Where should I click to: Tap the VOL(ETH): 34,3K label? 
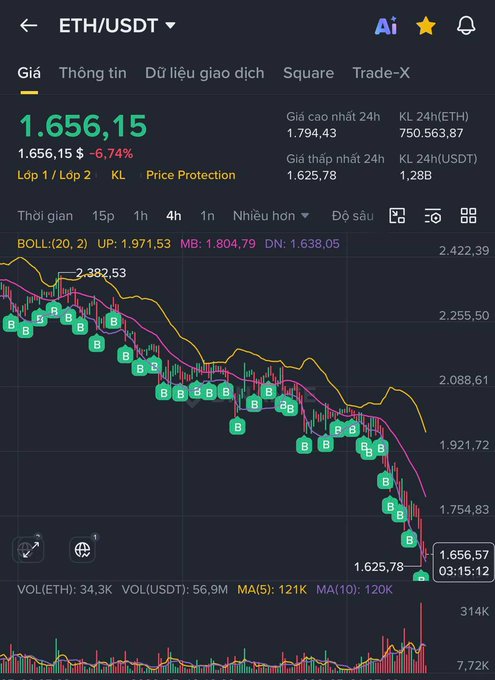pos(65,590)
